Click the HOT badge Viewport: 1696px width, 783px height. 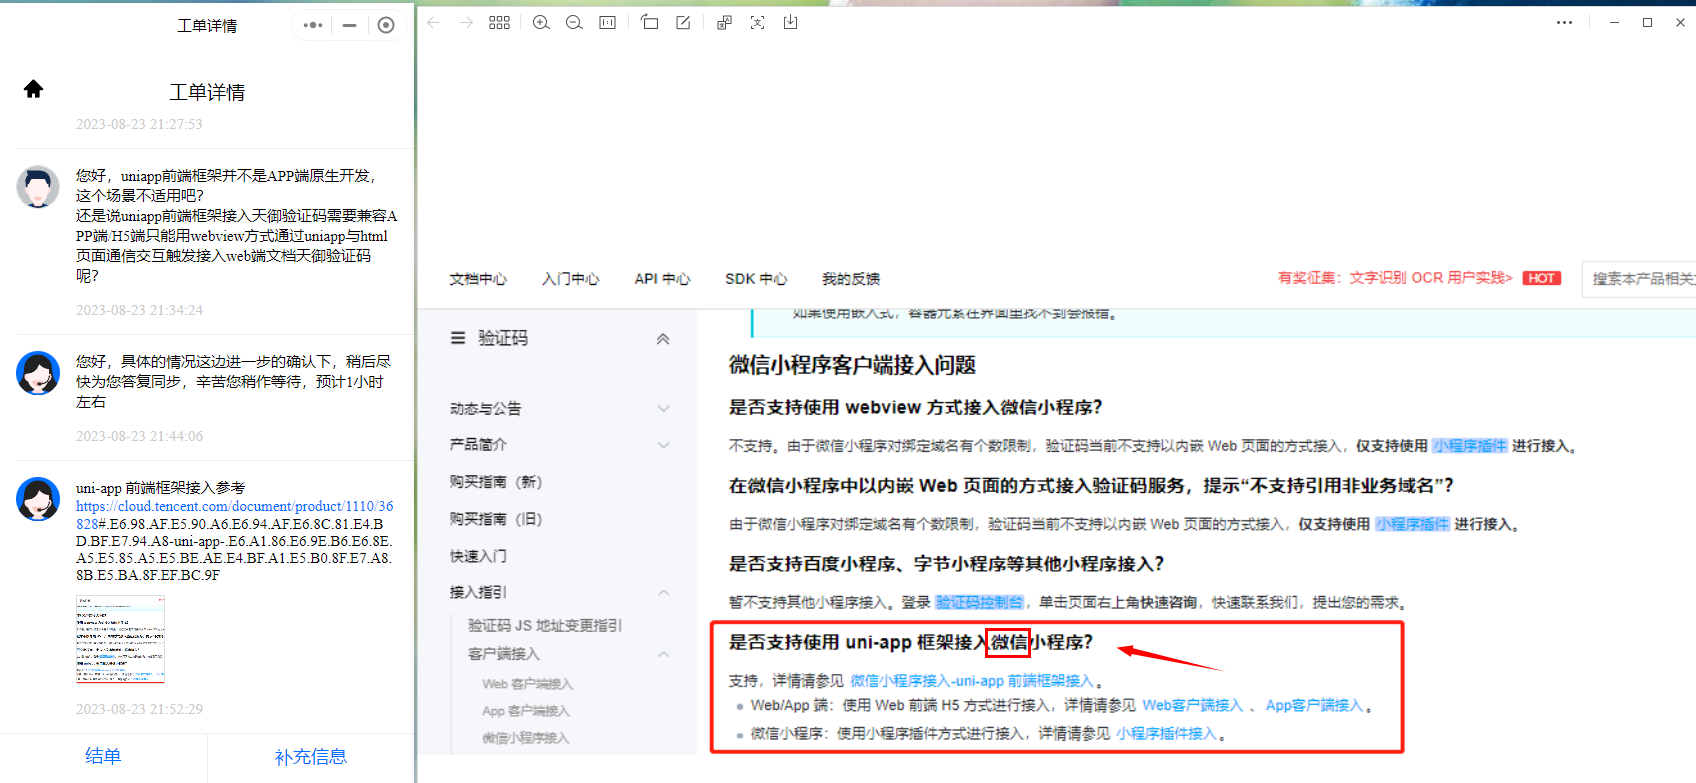pyautogui.click(x=1542, y=278)
